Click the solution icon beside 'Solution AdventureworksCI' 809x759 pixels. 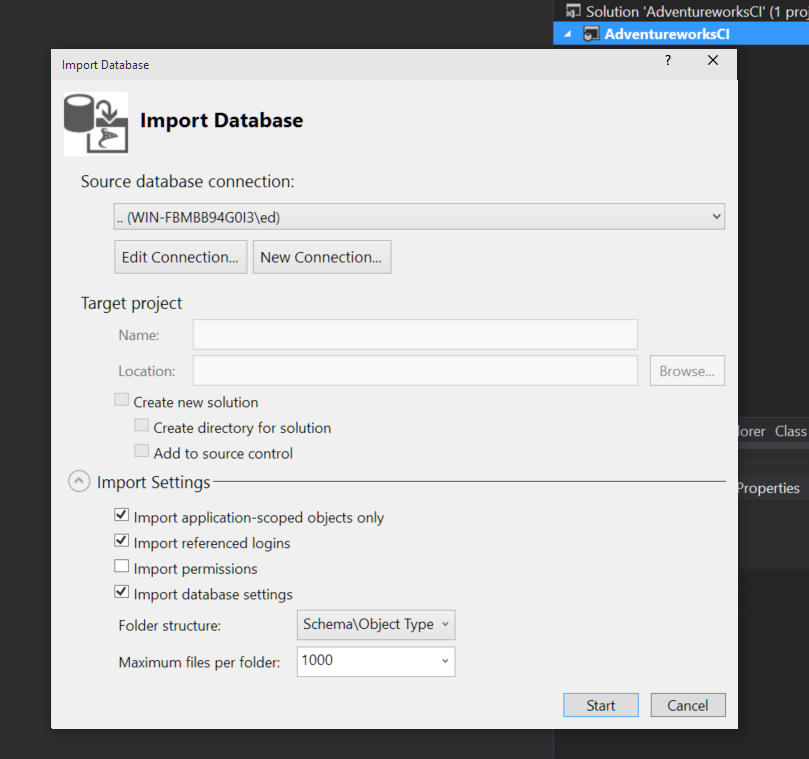tap(572, 11)
